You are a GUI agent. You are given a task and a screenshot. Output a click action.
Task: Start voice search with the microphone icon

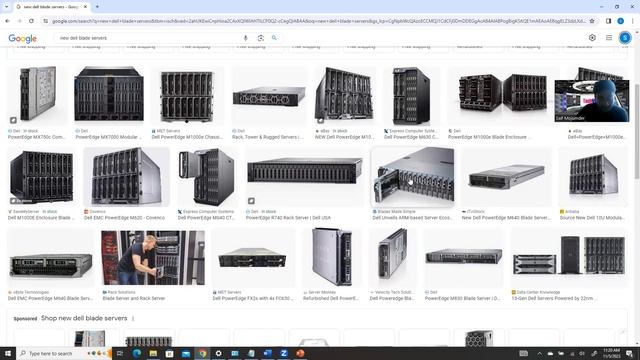pos(245,38)
